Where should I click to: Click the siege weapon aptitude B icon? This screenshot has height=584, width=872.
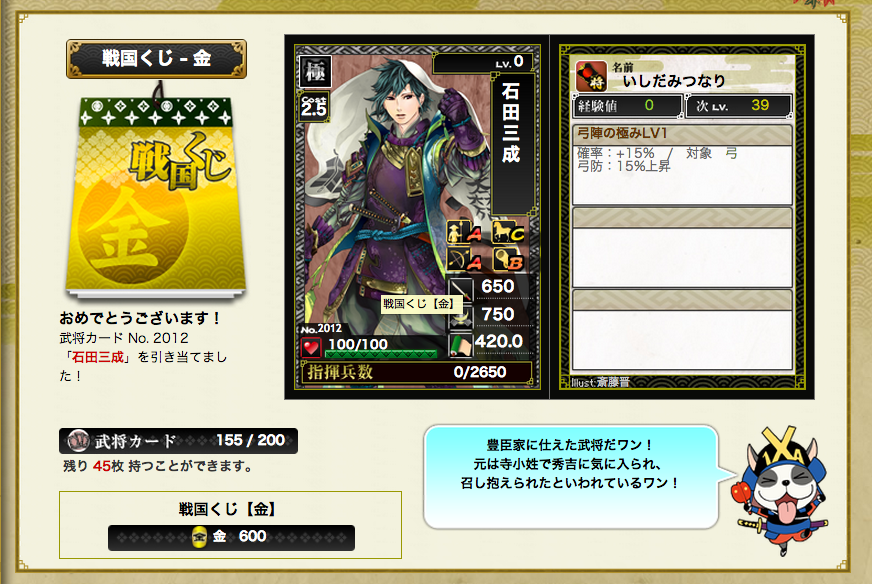pos(508,260)
